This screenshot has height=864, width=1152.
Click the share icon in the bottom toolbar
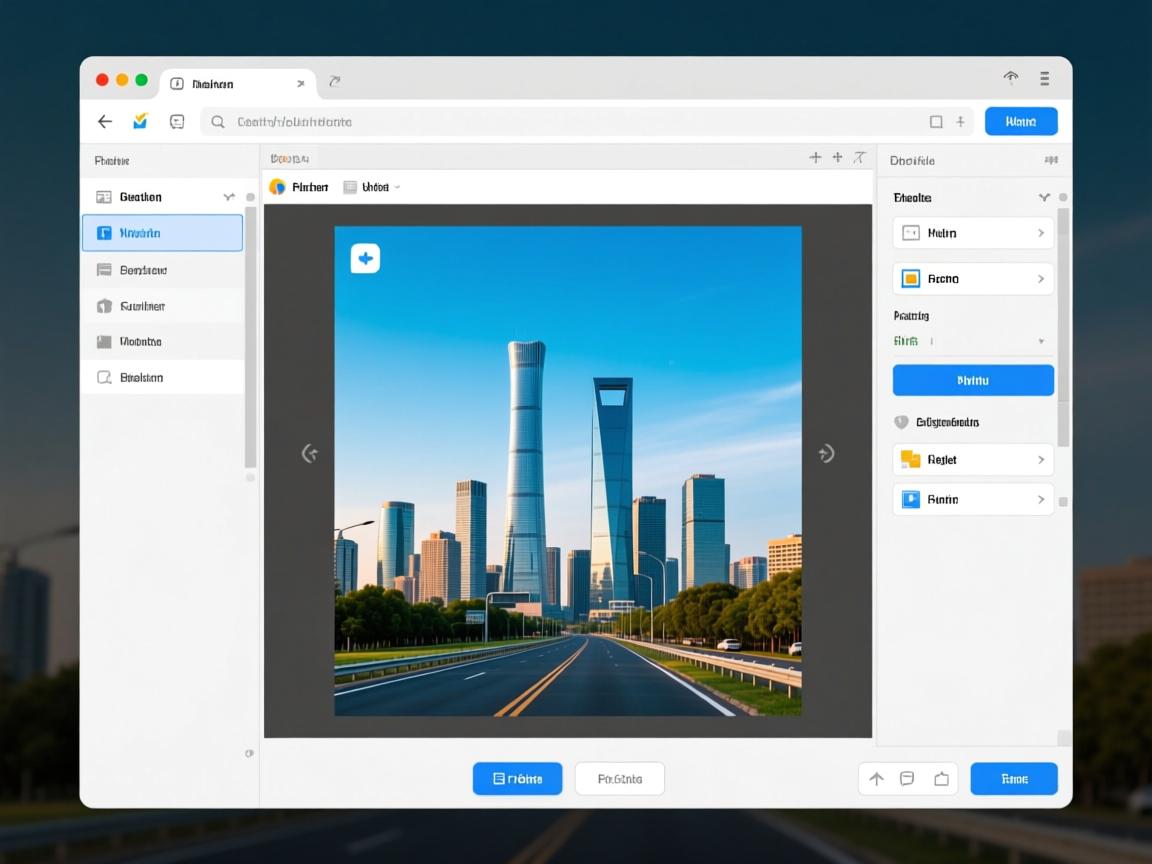coord(941,779)
